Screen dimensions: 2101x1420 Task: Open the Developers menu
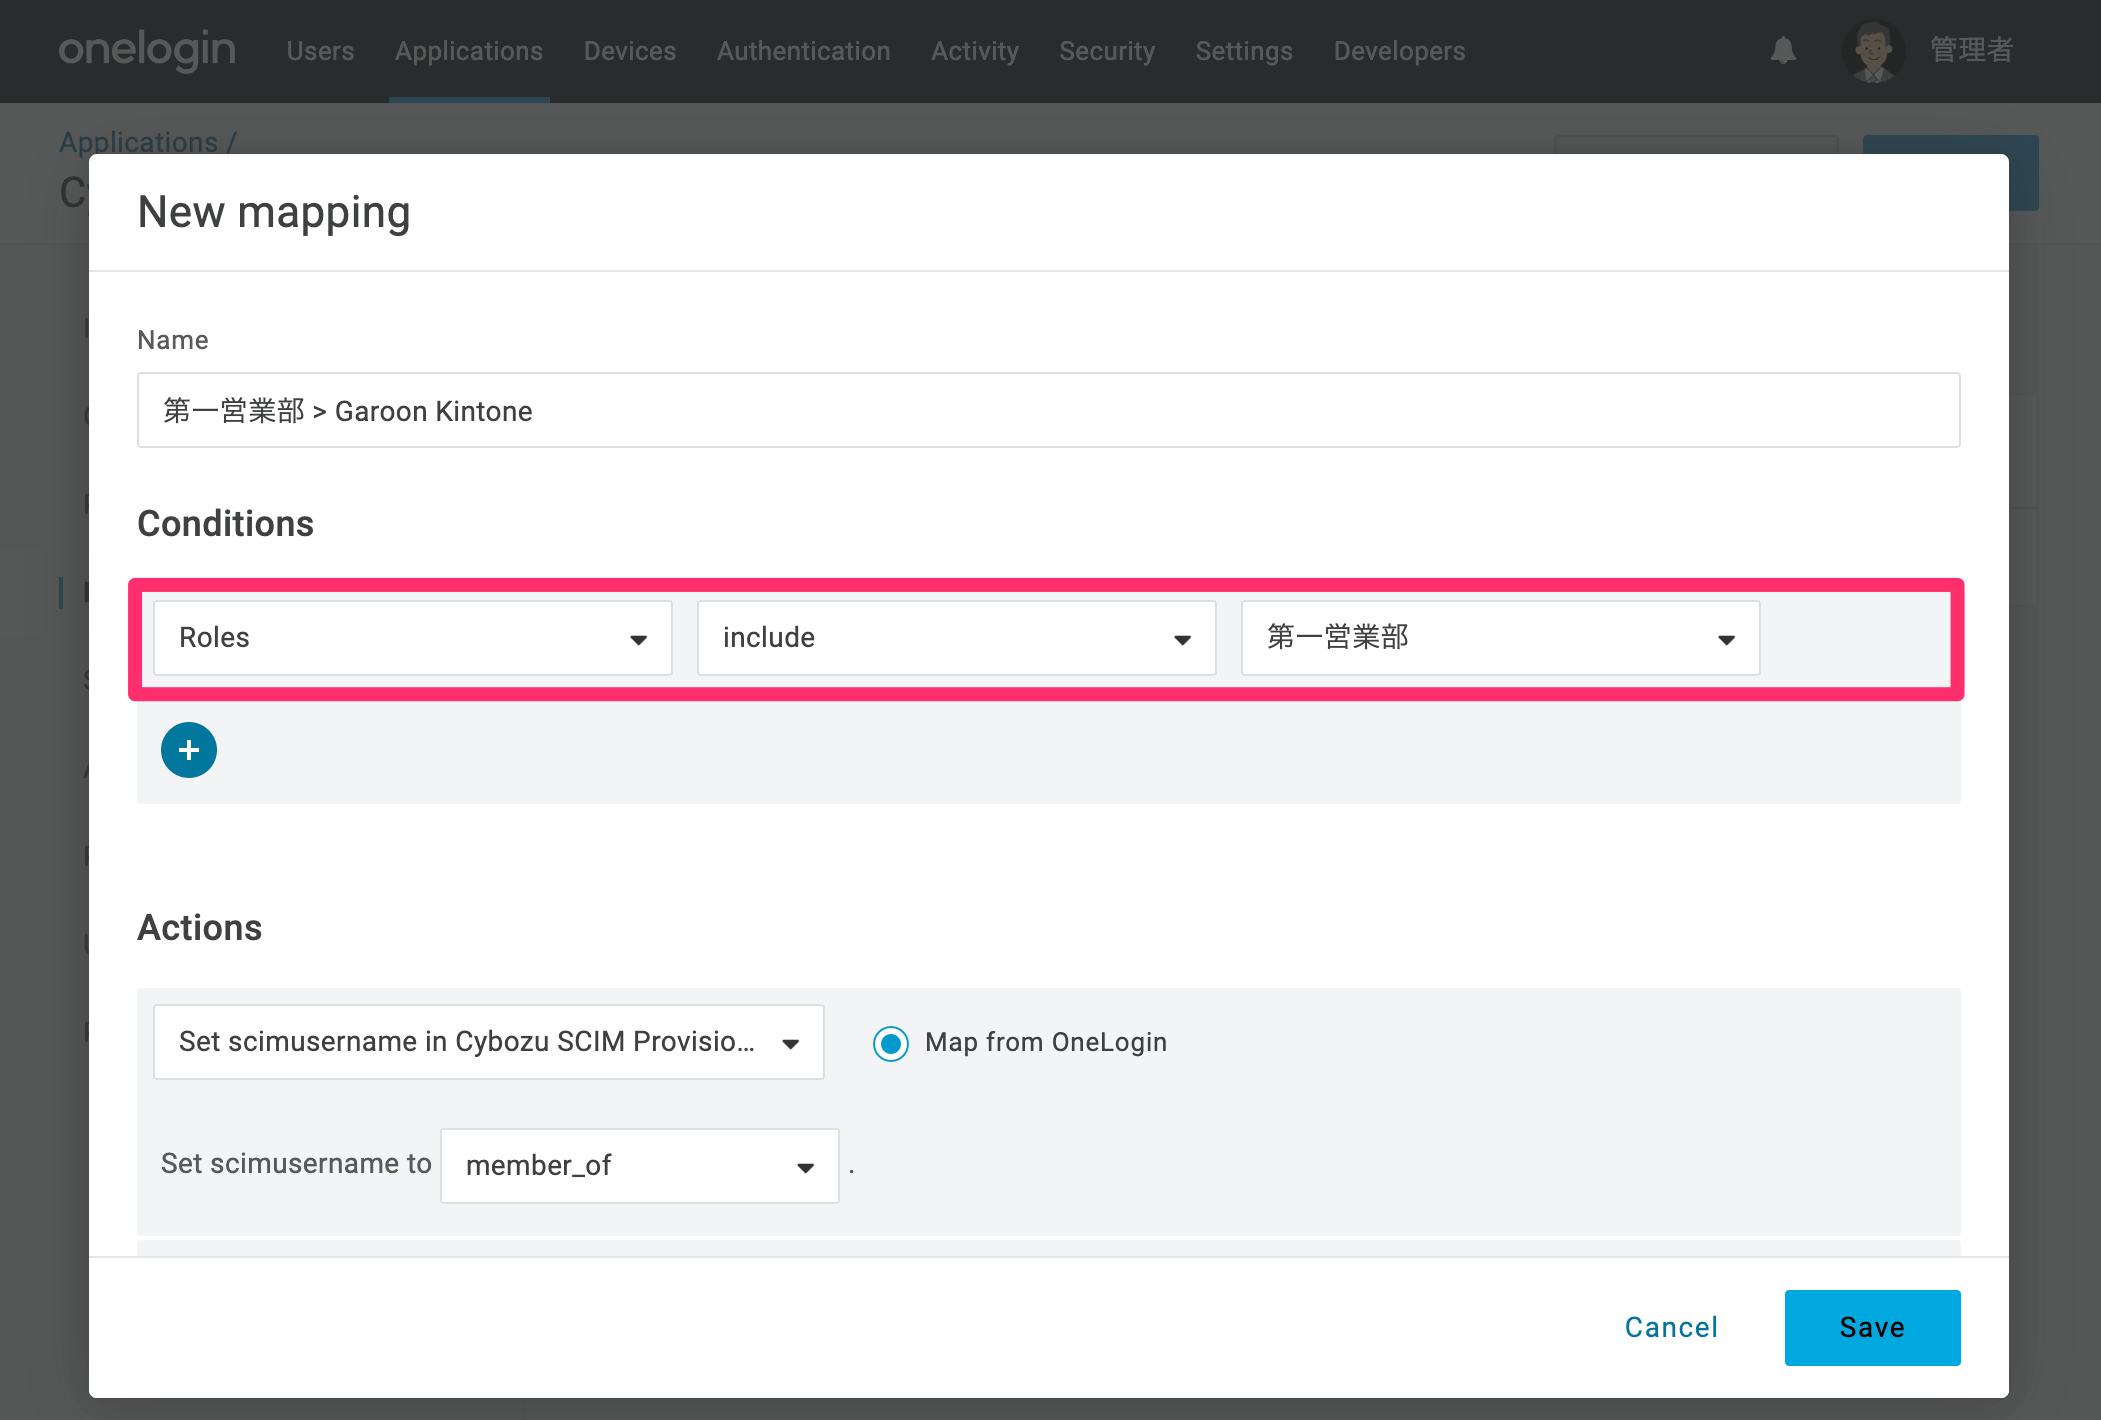1399,51
